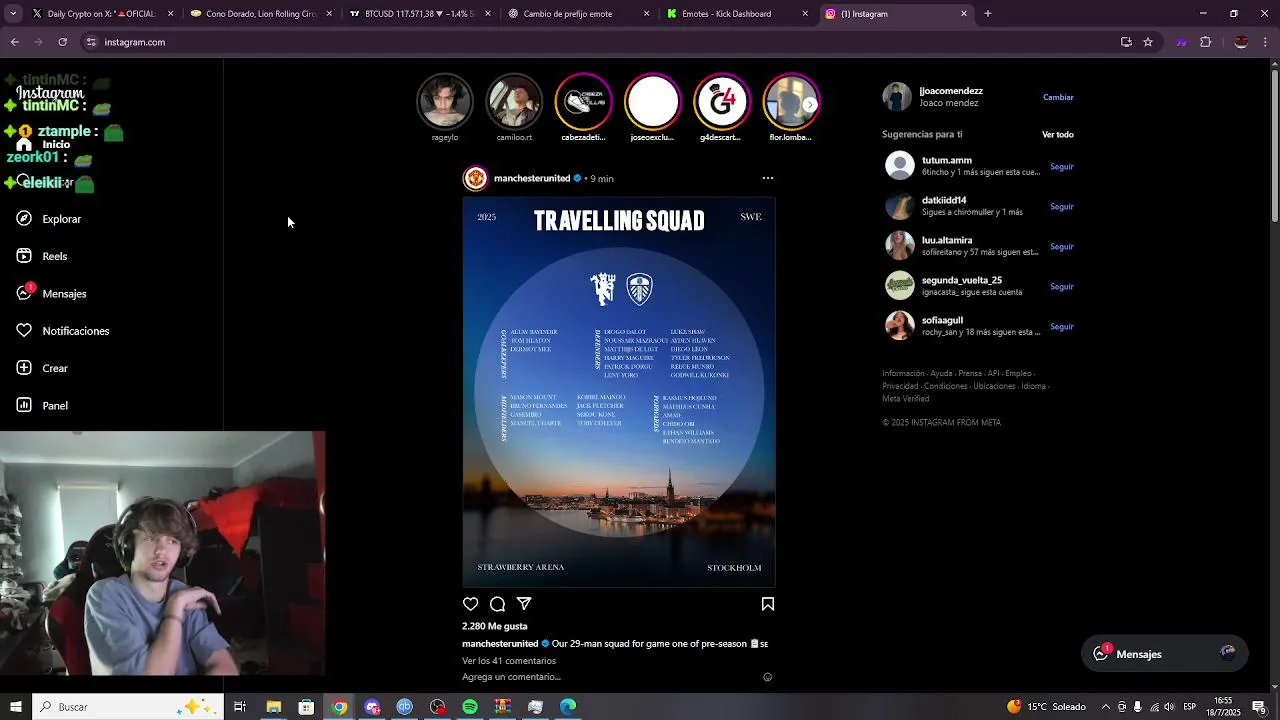Viewport: 1280px width, 720px height.
Task: Click Cambiar account link
Action: [x=1058, y=97]
